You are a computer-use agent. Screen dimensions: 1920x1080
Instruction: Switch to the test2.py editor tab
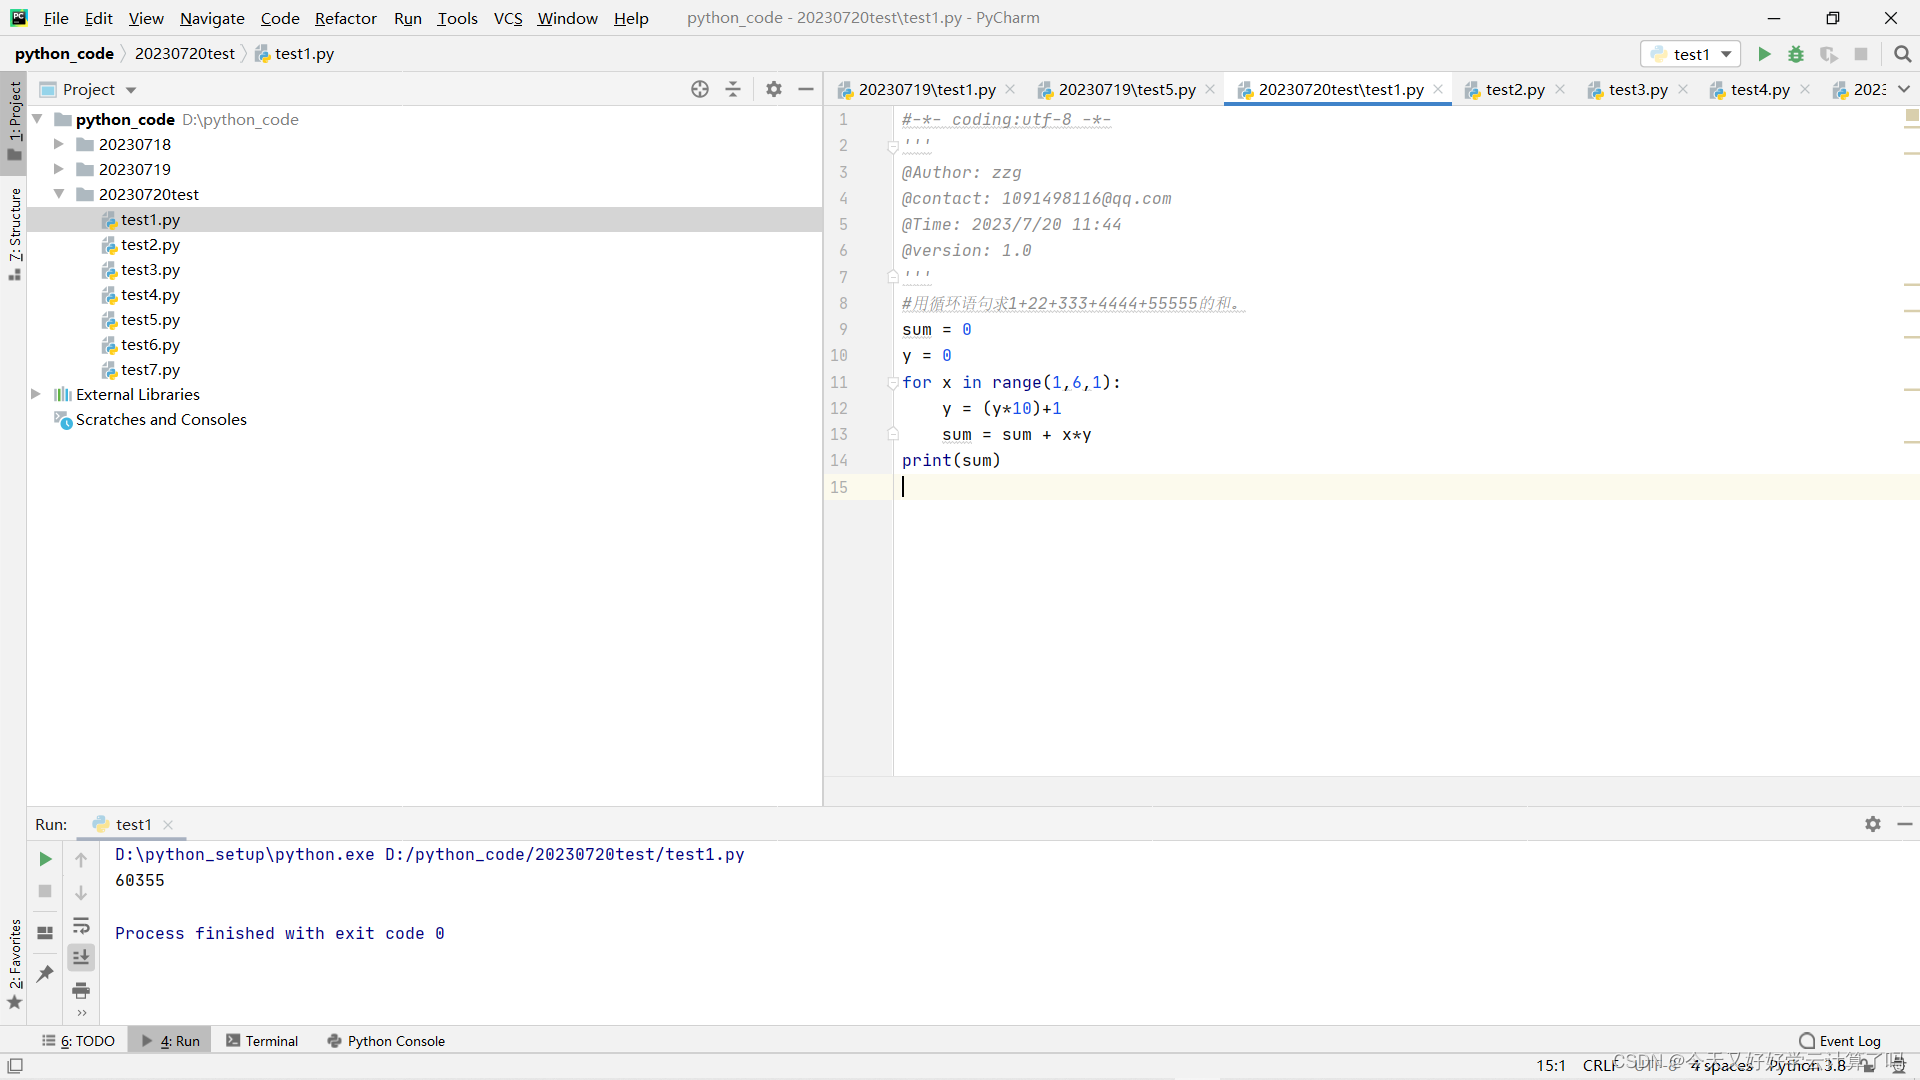pyautogui.click(x=1514, y=89)
